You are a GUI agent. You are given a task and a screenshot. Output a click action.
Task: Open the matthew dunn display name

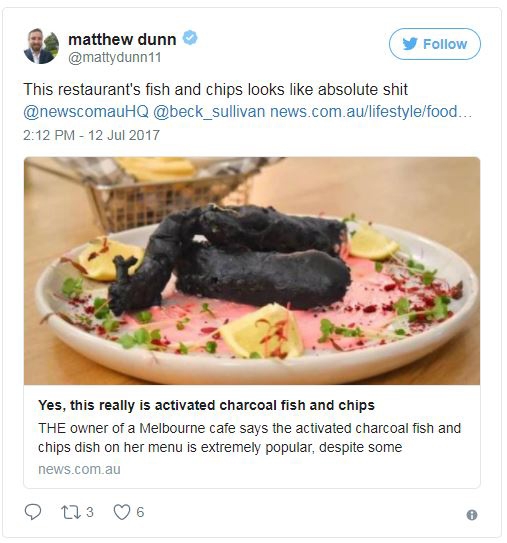pyautogui.click(x=122, y=39)
